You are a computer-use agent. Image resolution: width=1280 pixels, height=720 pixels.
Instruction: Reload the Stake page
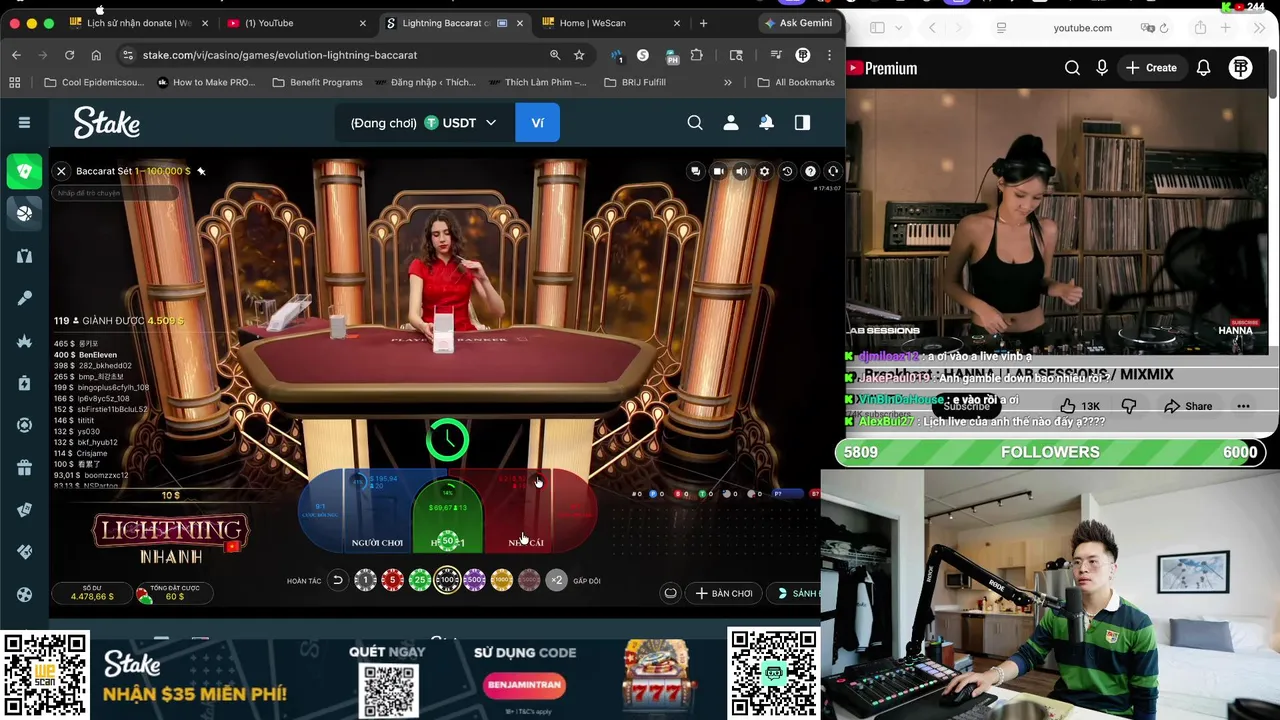coord(69,55)
